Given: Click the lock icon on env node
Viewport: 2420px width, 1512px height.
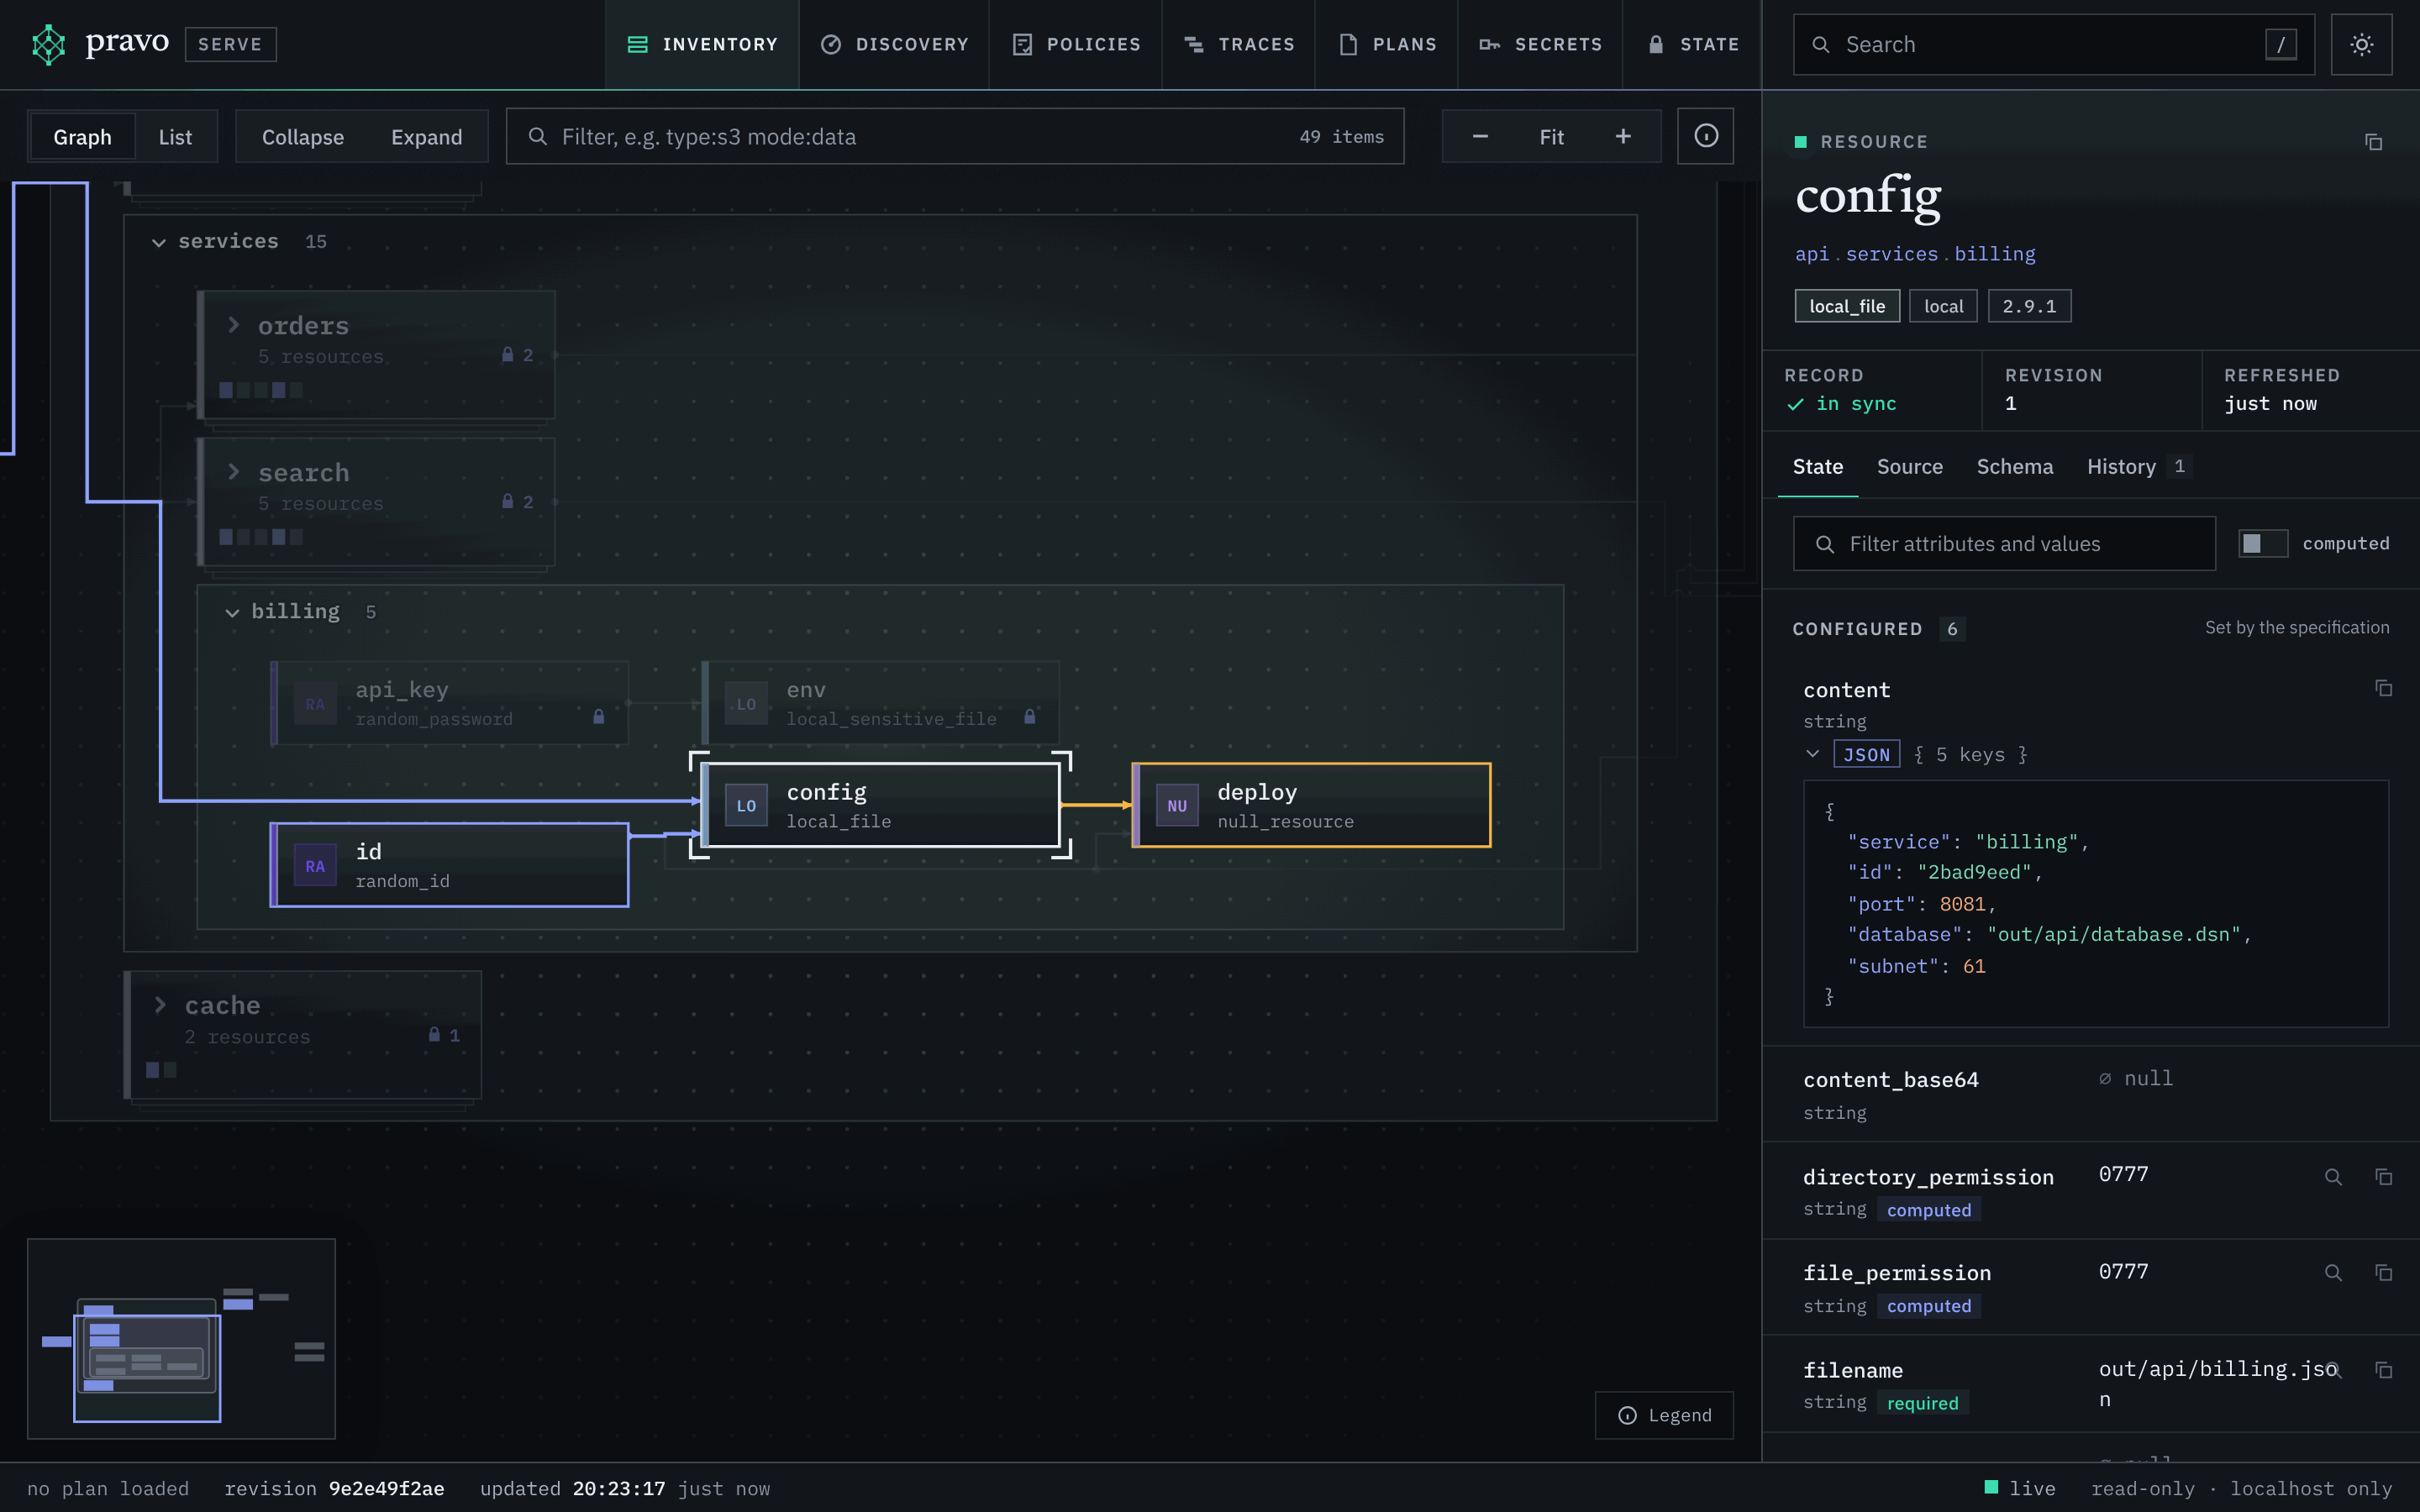Looking at the screenshot, I should click(x=1029, y=717).
